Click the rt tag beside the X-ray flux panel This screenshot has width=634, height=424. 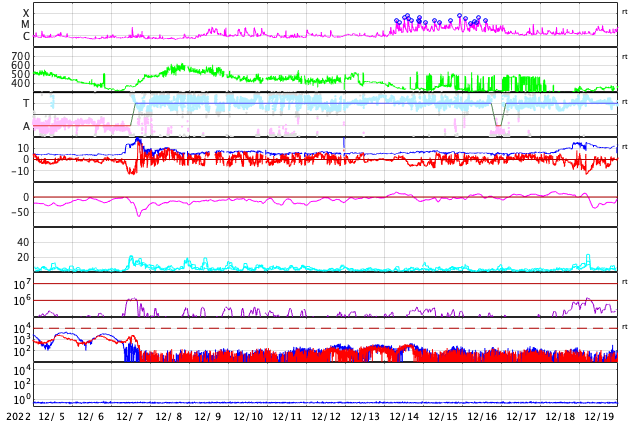click(x=625, y=12)
